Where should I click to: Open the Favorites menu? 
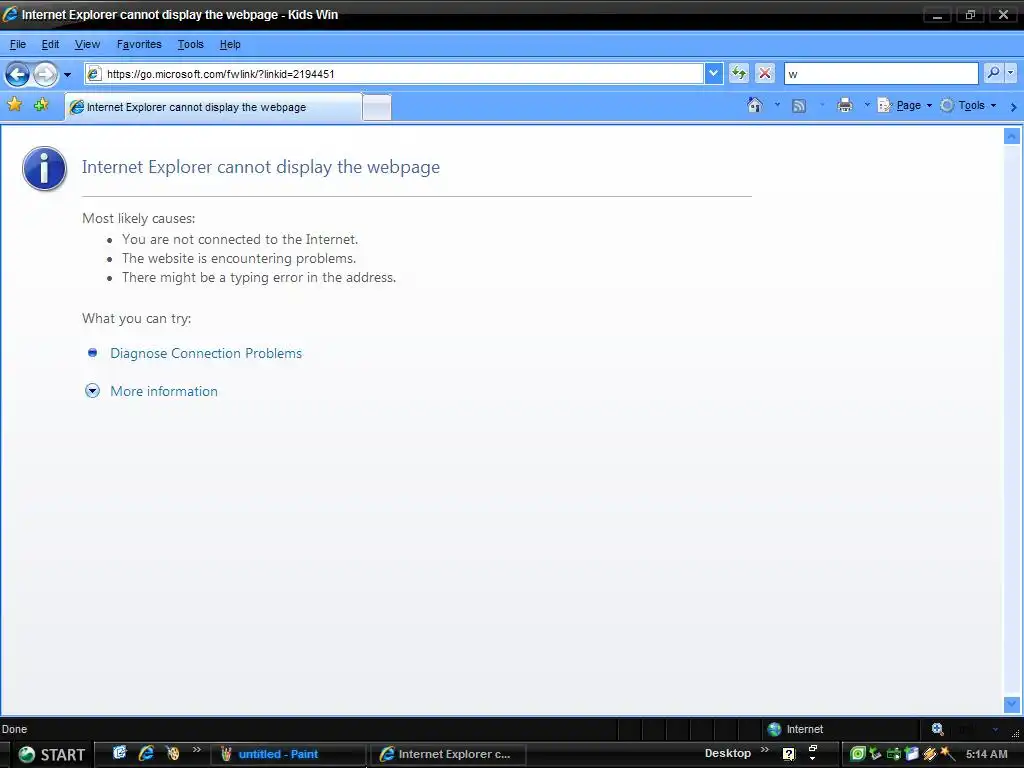[x=139, y=44]
